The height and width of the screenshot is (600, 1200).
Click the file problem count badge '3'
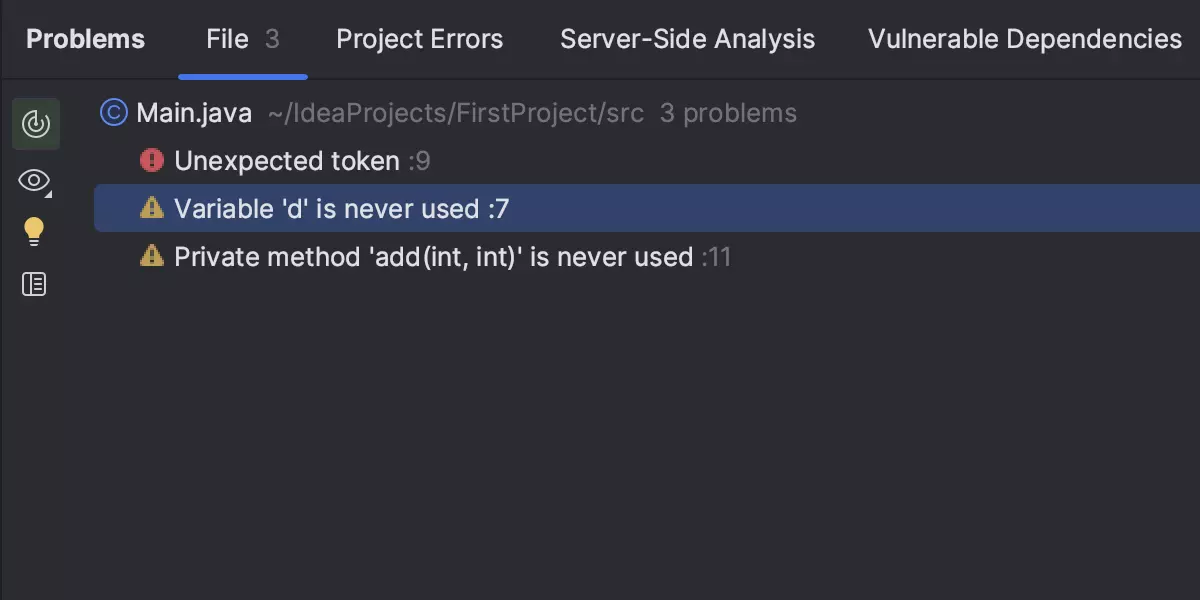pos(272,39)
